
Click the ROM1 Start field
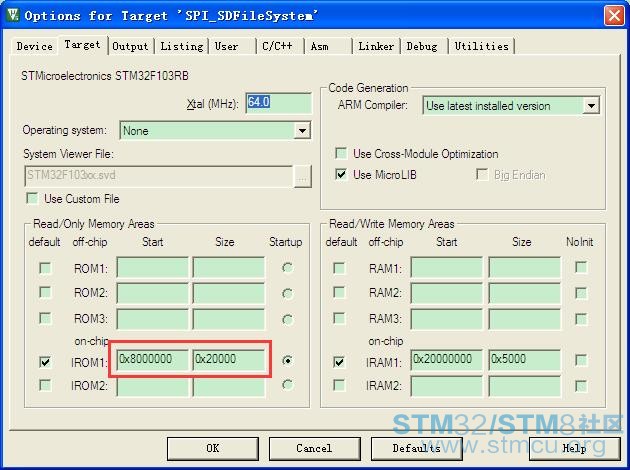click(x=152, y=268)
